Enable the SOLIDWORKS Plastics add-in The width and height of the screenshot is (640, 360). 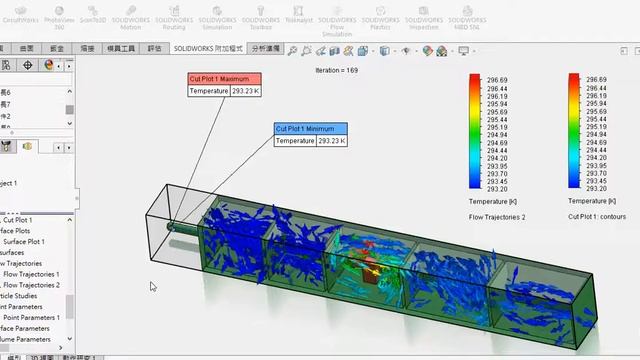(380, 18)
